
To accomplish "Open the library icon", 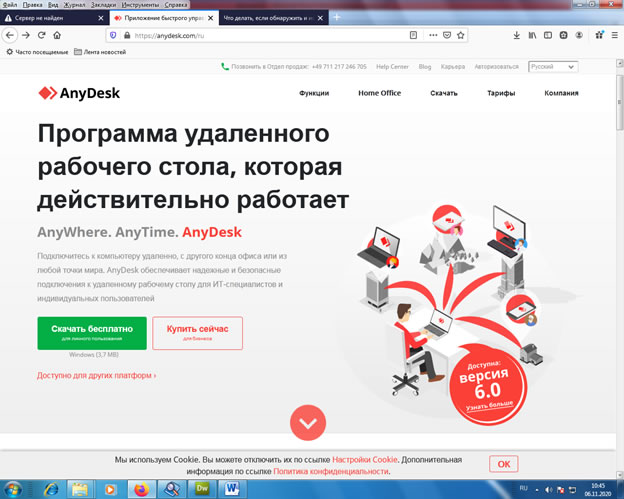I will click(x=532, y=35).
